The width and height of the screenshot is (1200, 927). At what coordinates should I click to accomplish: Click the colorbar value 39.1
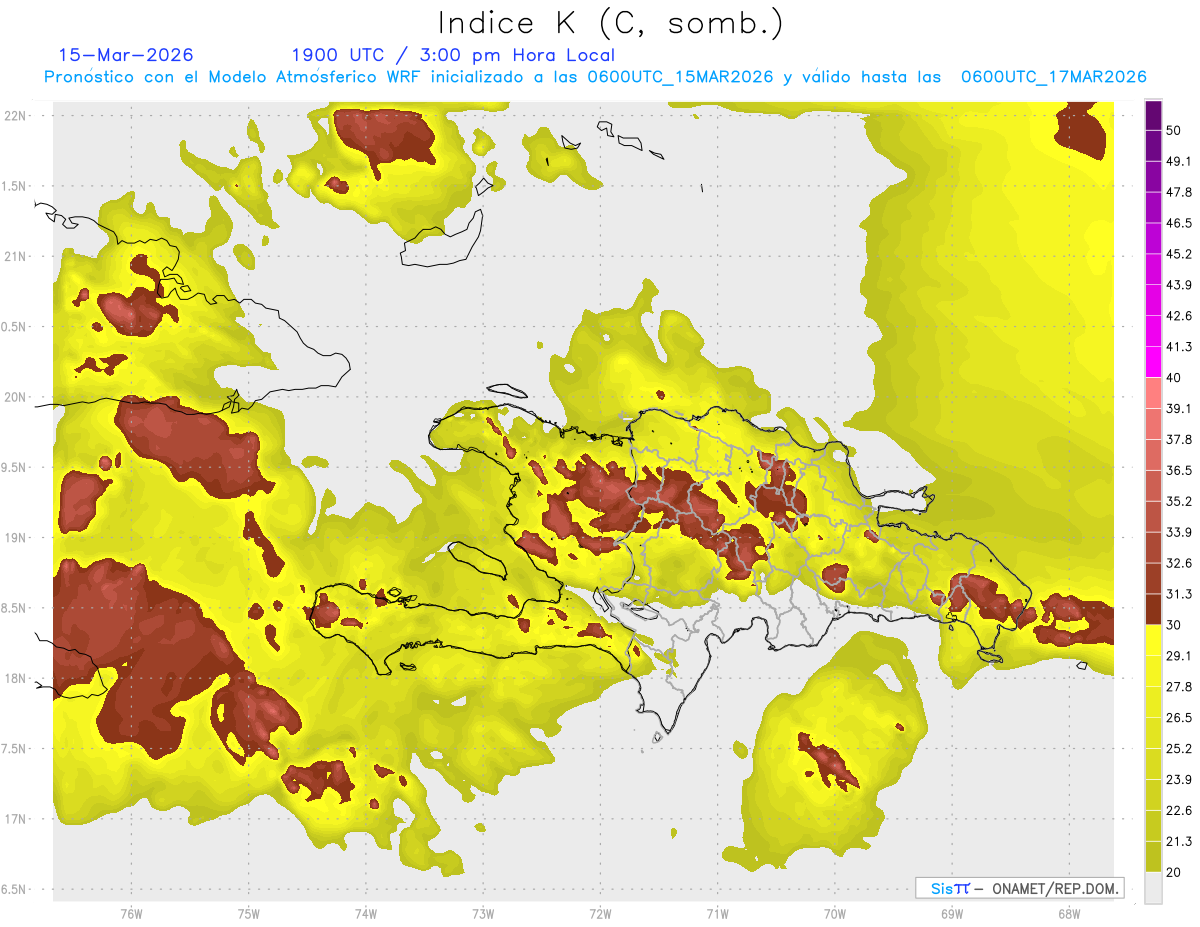coord(1178,408)
